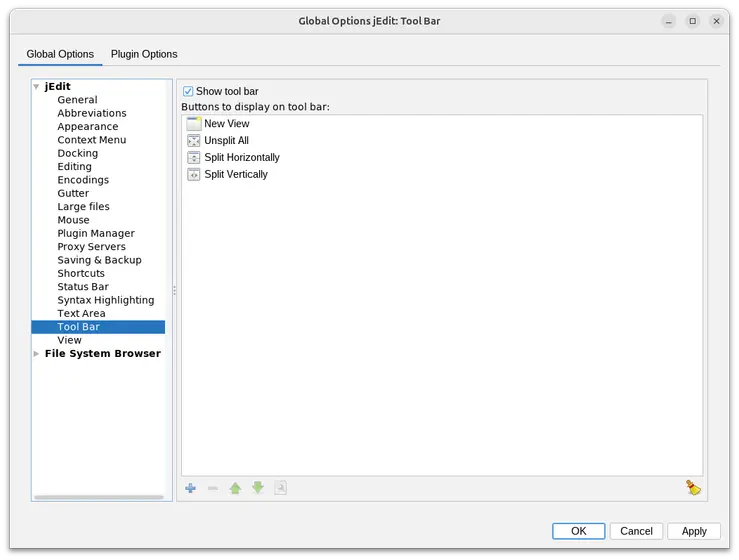Select the Global Options tab
Screen dimensions: 739x560
pyautogui.click(x=60, y=54)
